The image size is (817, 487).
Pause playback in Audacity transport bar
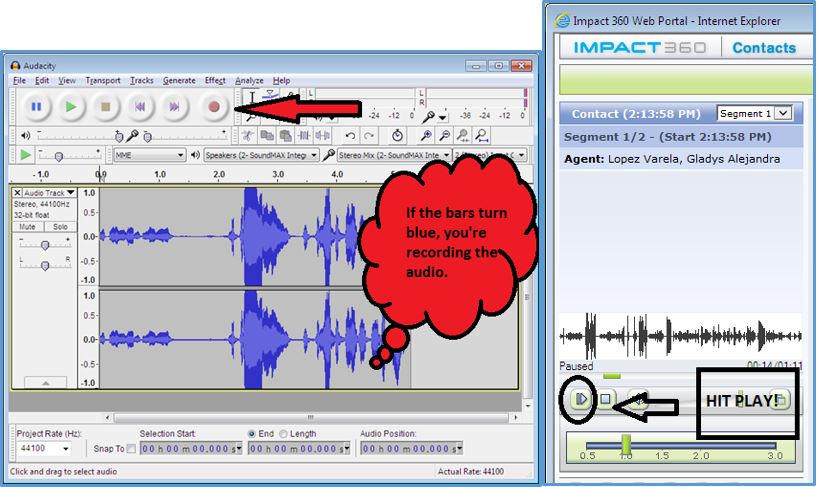click(x=36, y=107)
